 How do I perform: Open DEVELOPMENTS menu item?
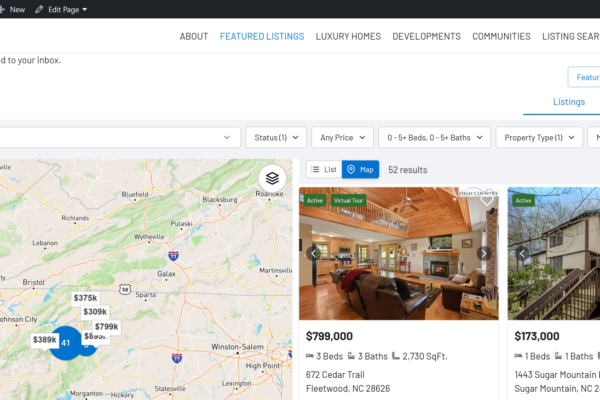[426, 36]
